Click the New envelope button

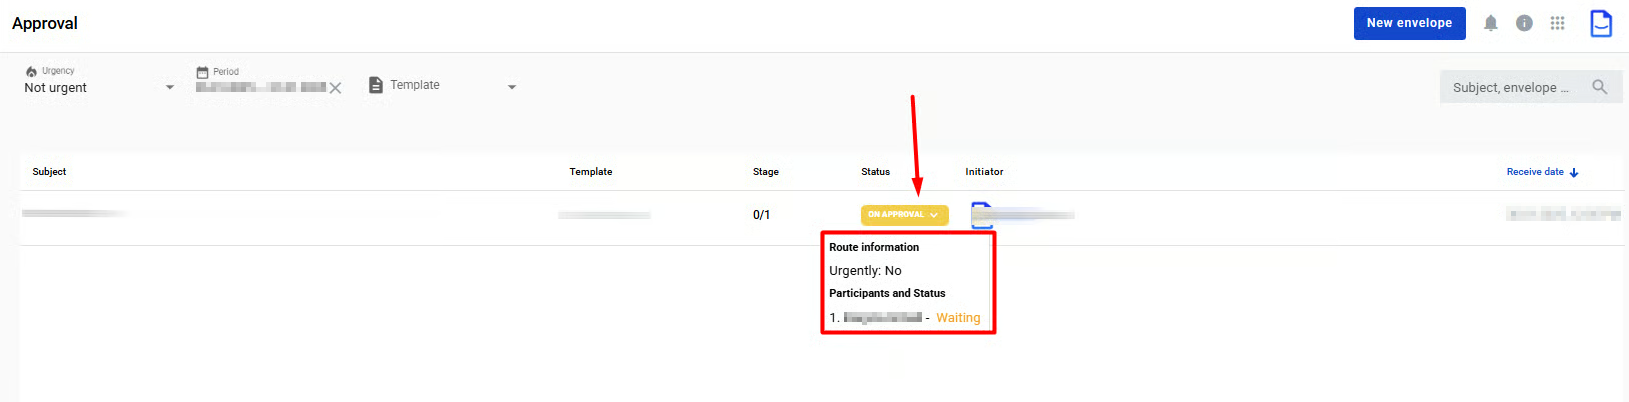[1409, 23]
